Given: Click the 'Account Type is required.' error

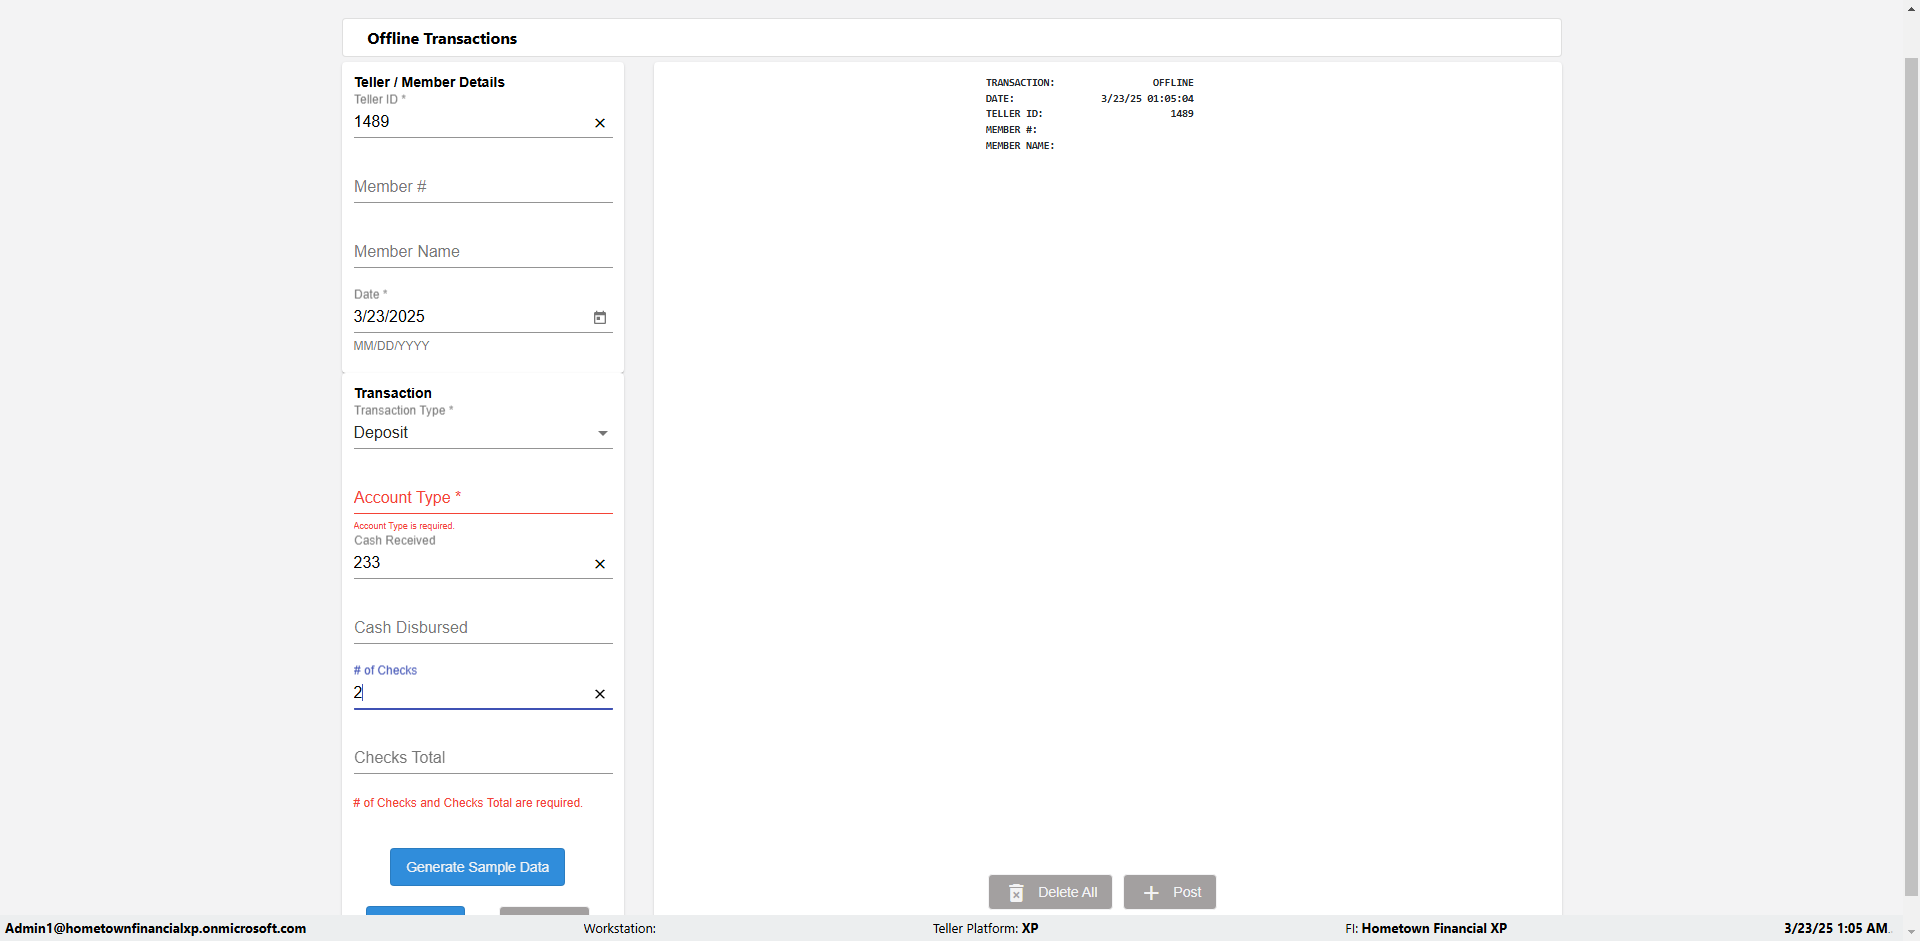Looking at the screenshot, I should (404, 526).
